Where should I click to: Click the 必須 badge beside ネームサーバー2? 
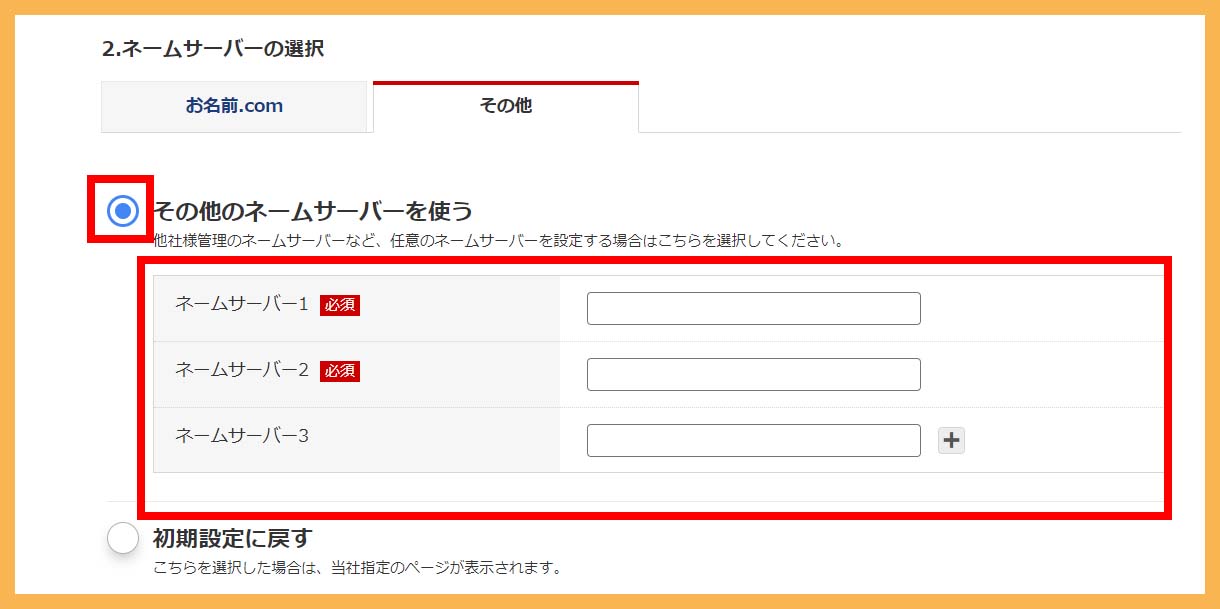click(339, 371)
